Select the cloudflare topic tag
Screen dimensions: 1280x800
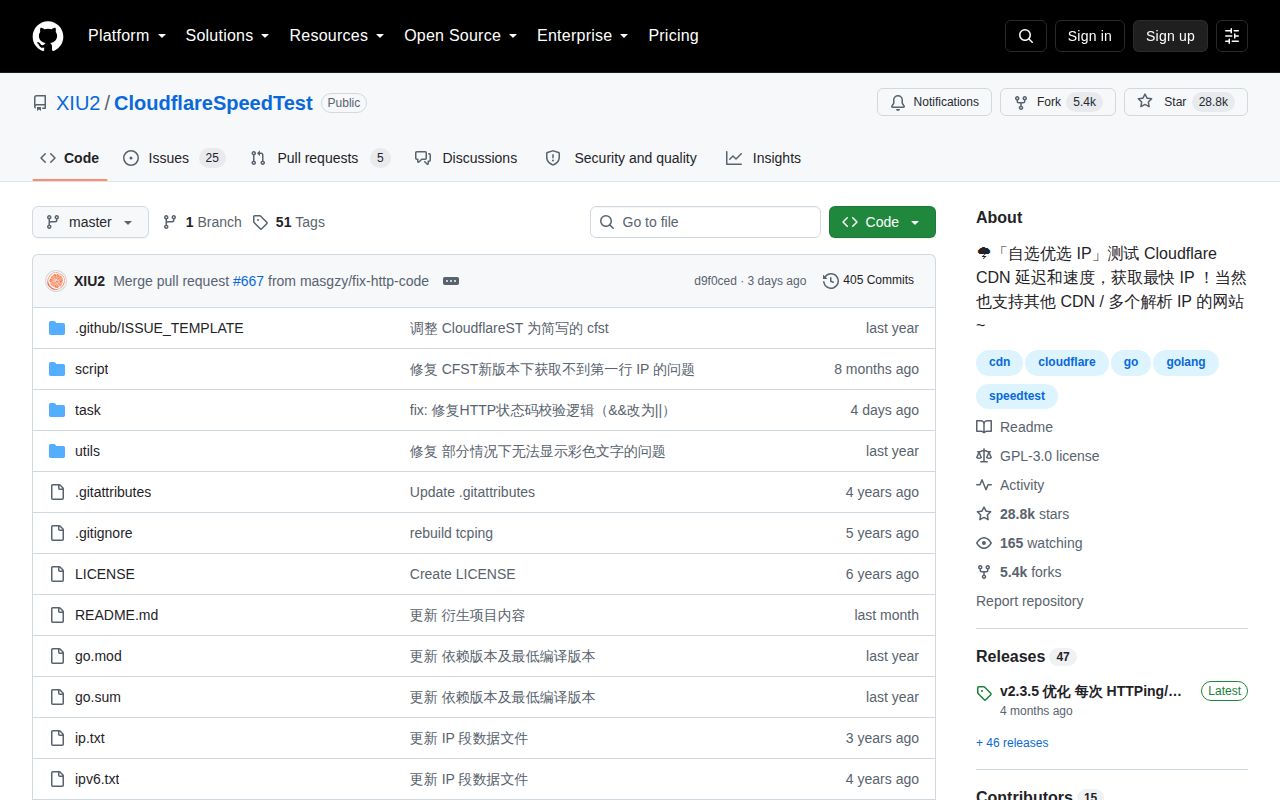click(x=1067, y=362)
